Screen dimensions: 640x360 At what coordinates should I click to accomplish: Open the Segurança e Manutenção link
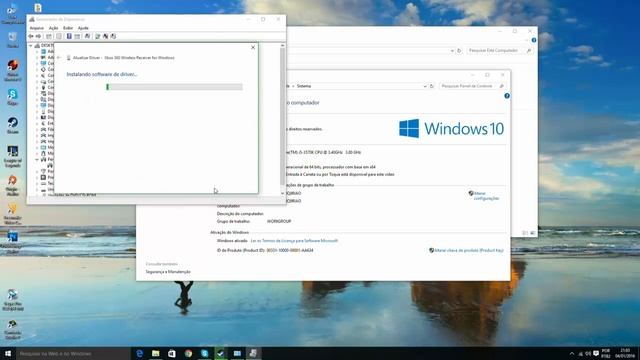tap(168, 272)
